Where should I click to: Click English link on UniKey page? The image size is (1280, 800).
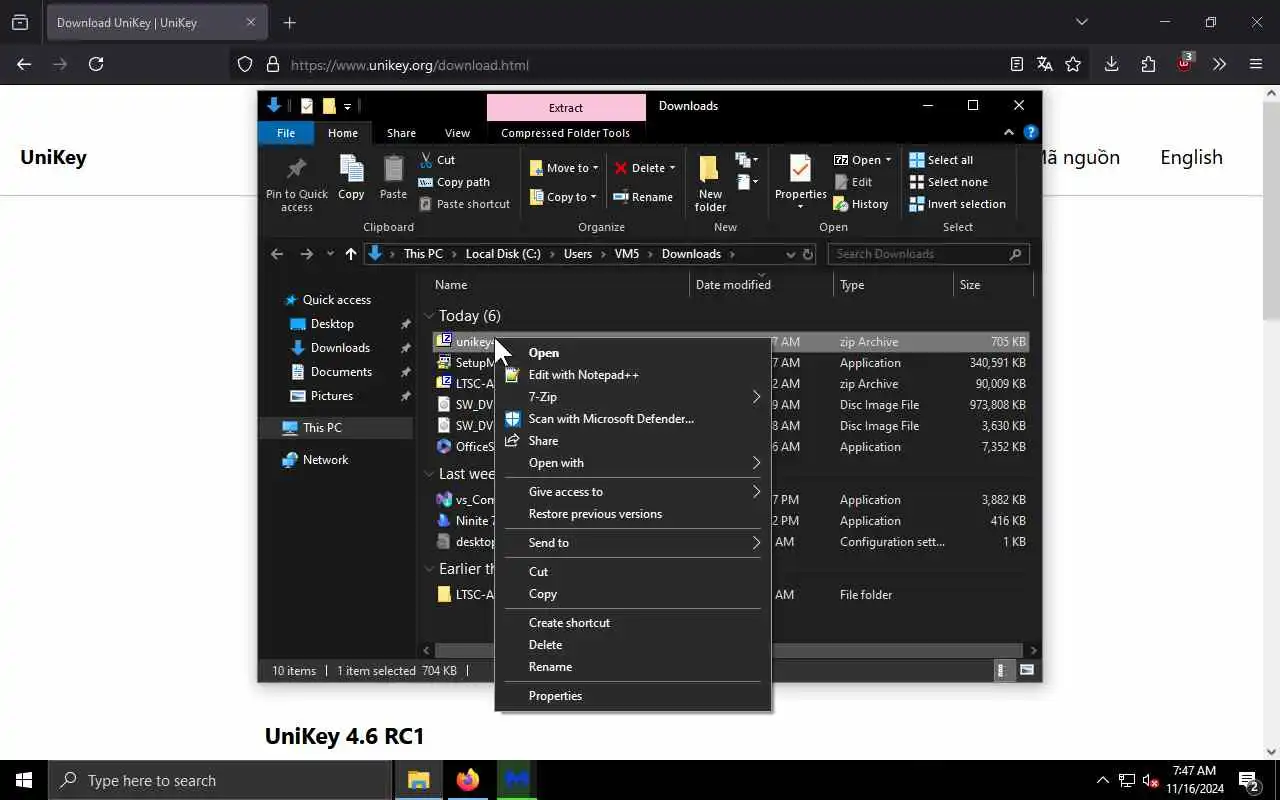click(1191, 157)
